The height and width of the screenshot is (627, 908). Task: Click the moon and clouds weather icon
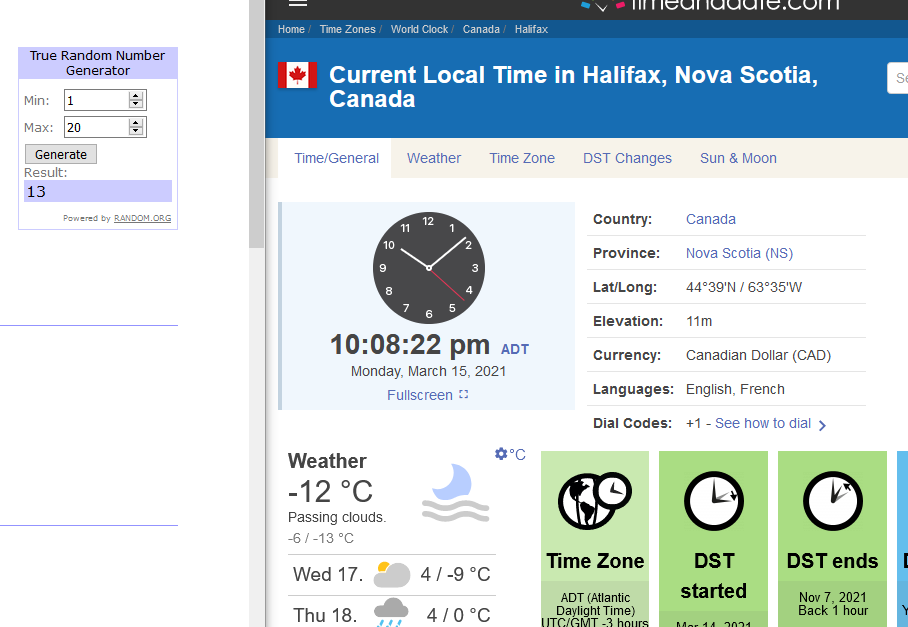pos(456,493)
